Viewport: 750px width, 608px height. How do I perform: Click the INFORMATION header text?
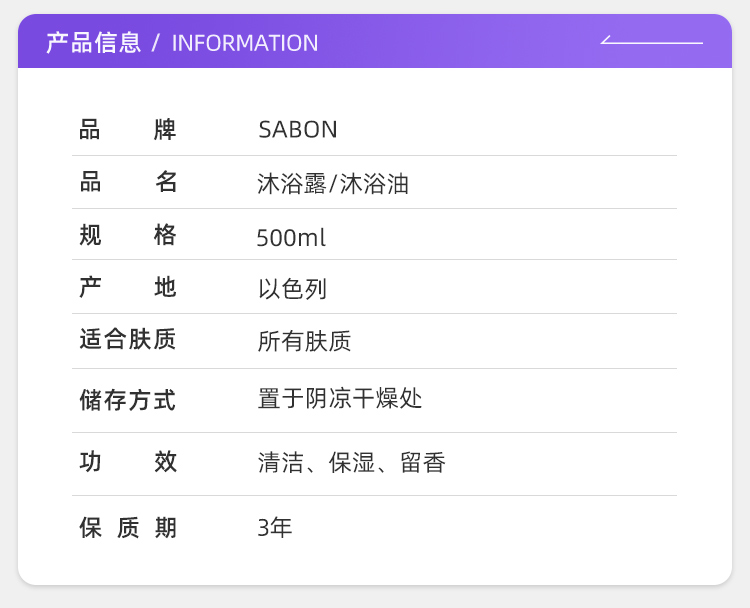coord(245,43)
